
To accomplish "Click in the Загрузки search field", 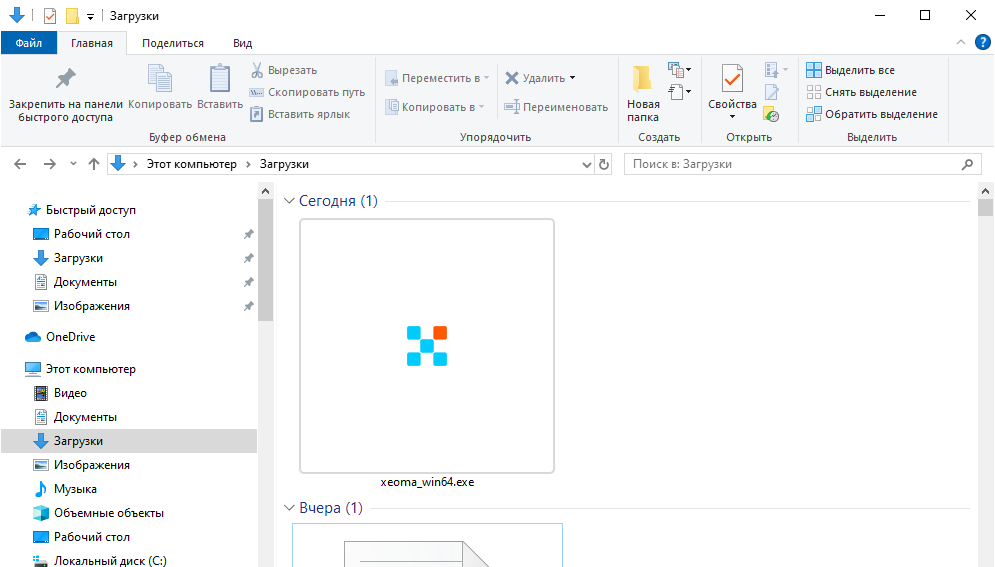I will click(790, 164).
